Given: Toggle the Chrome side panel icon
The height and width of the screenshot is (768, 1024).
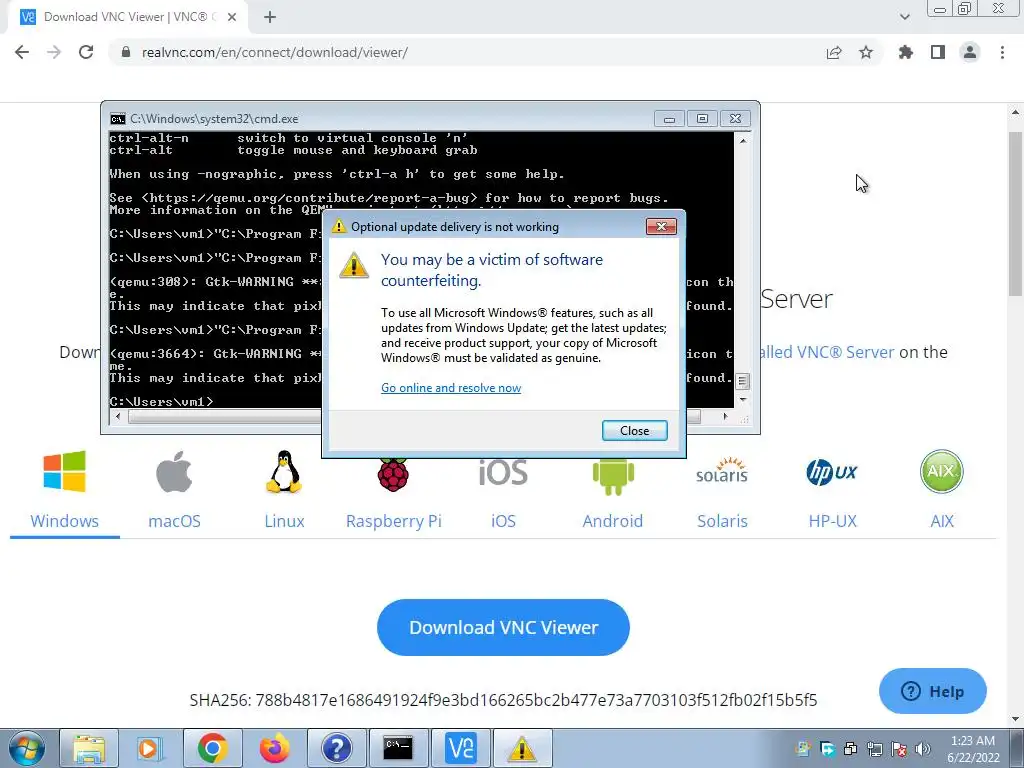Looking at the screenshot, I should coord(938,52).
